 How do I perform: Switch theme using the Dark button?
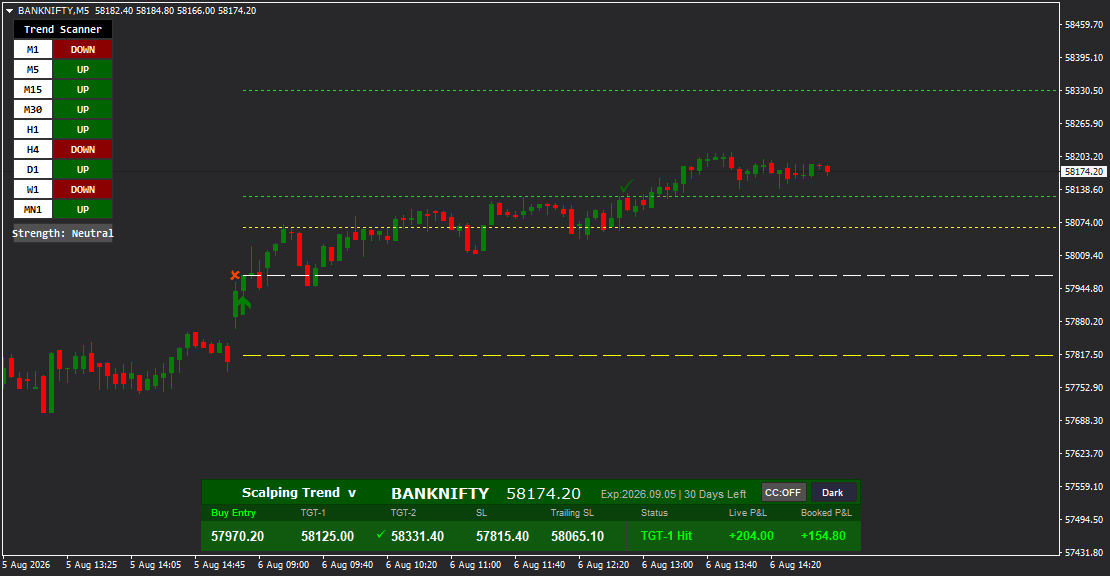pos(832,493)
